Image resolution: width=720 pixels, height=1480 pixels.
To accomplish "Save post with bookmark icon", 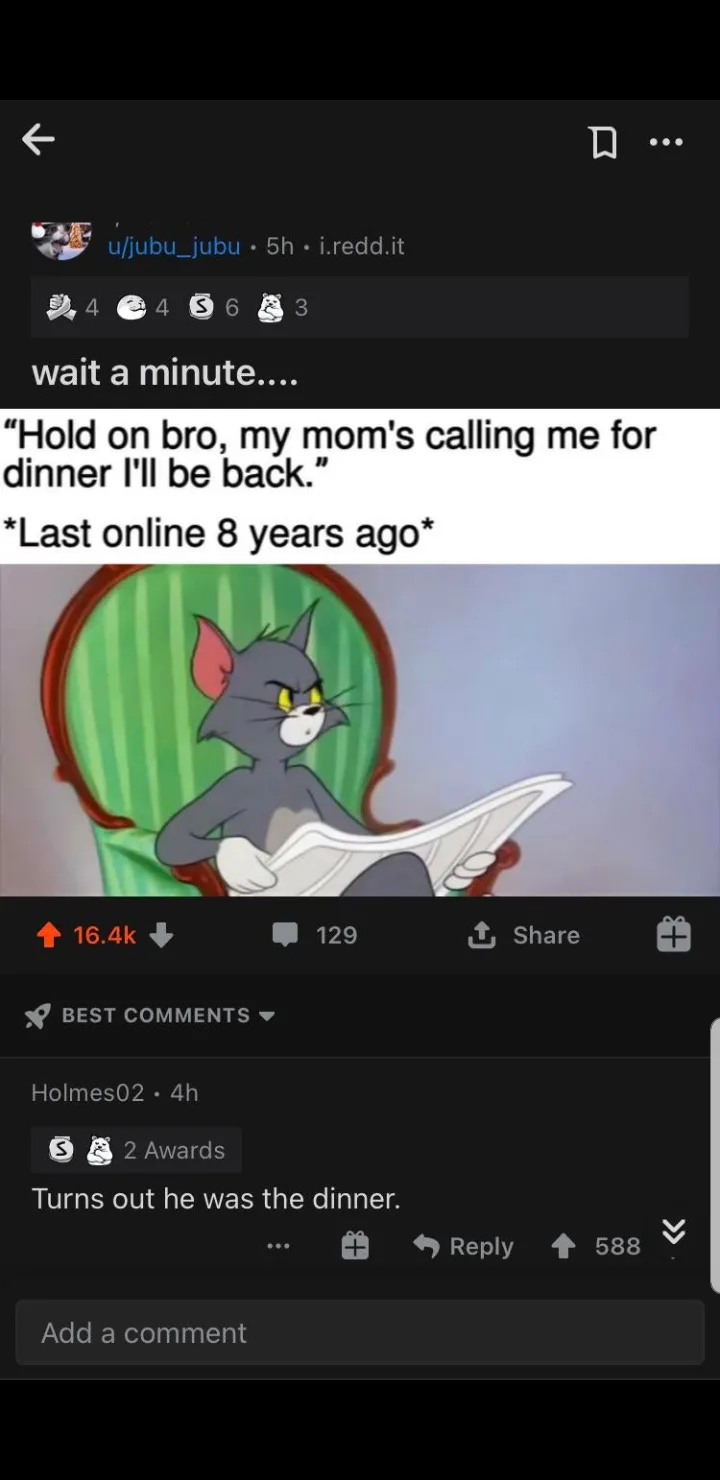I will [x=603, y=142].
